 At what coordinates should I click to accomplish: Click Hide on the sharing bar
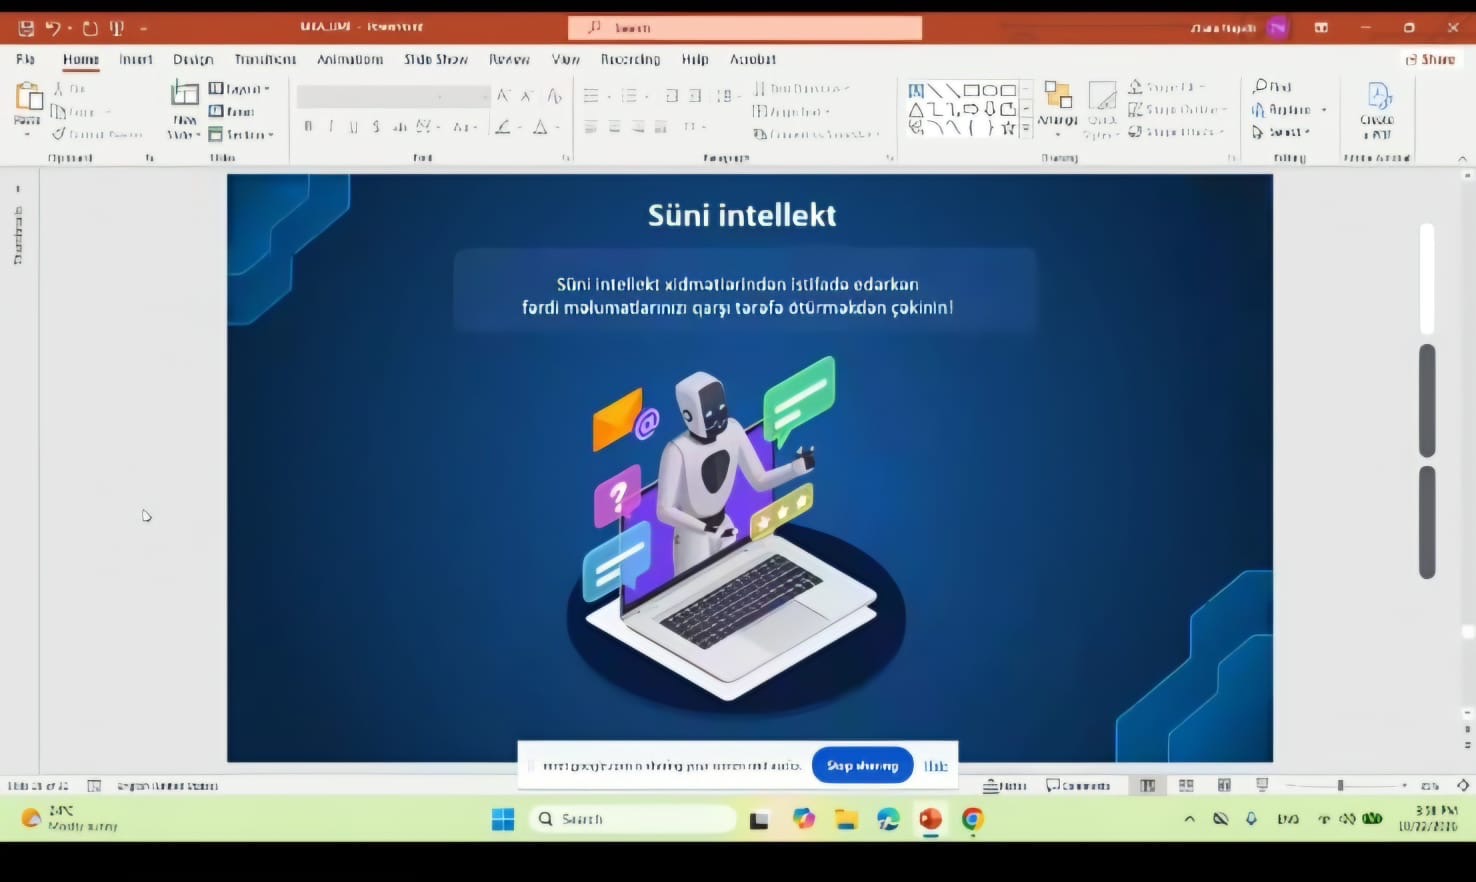pyautogui.click(x=935, y=766)
